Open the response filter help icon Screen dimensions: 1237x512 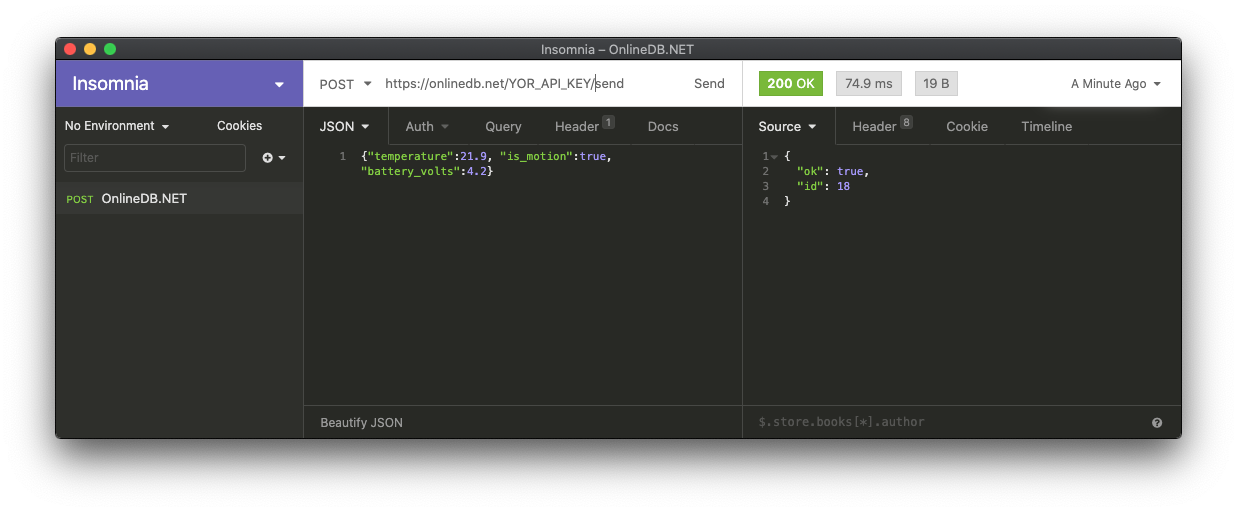click(1157, 422)
